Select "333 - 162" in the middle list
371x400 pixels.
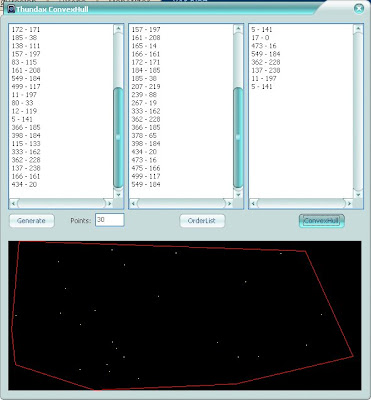[x=146, y=111]
